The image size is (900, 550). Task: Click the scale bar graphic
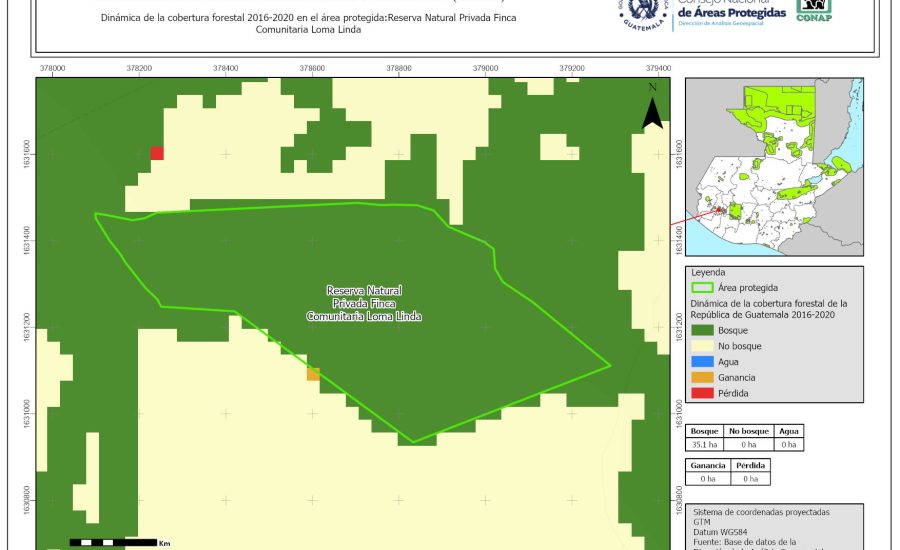click(112, 542)
